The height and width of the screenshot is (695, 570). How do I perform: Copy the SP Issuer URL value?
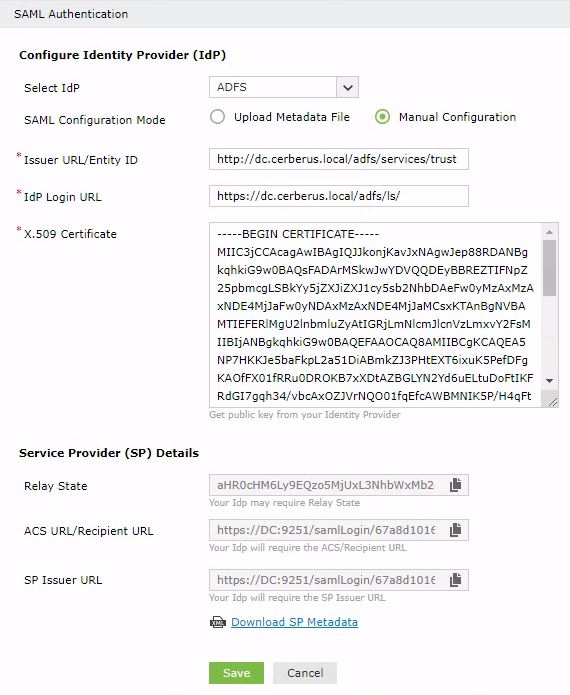pyautogui.click(x=456, y=580)
